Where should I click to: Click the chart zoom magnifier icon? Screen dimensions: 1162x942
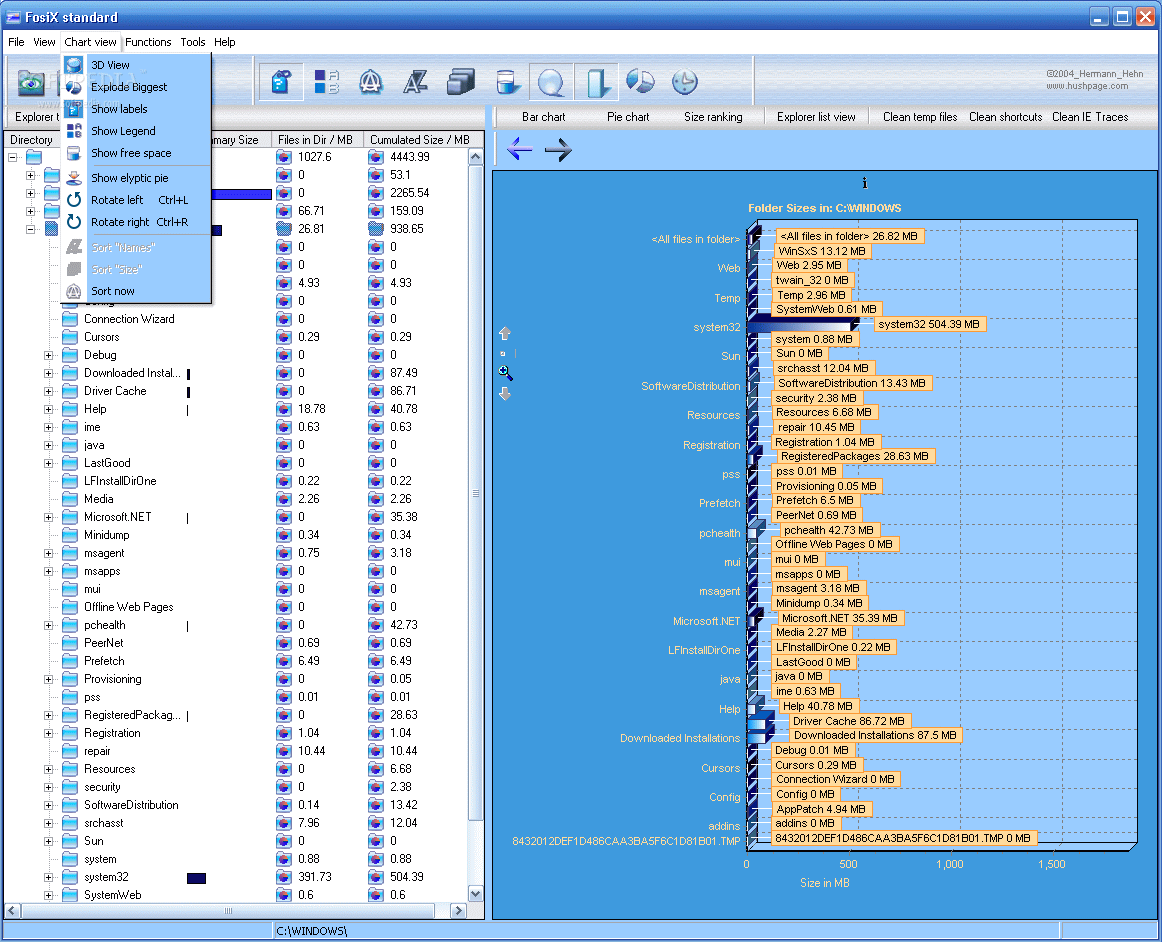[505, 372]
